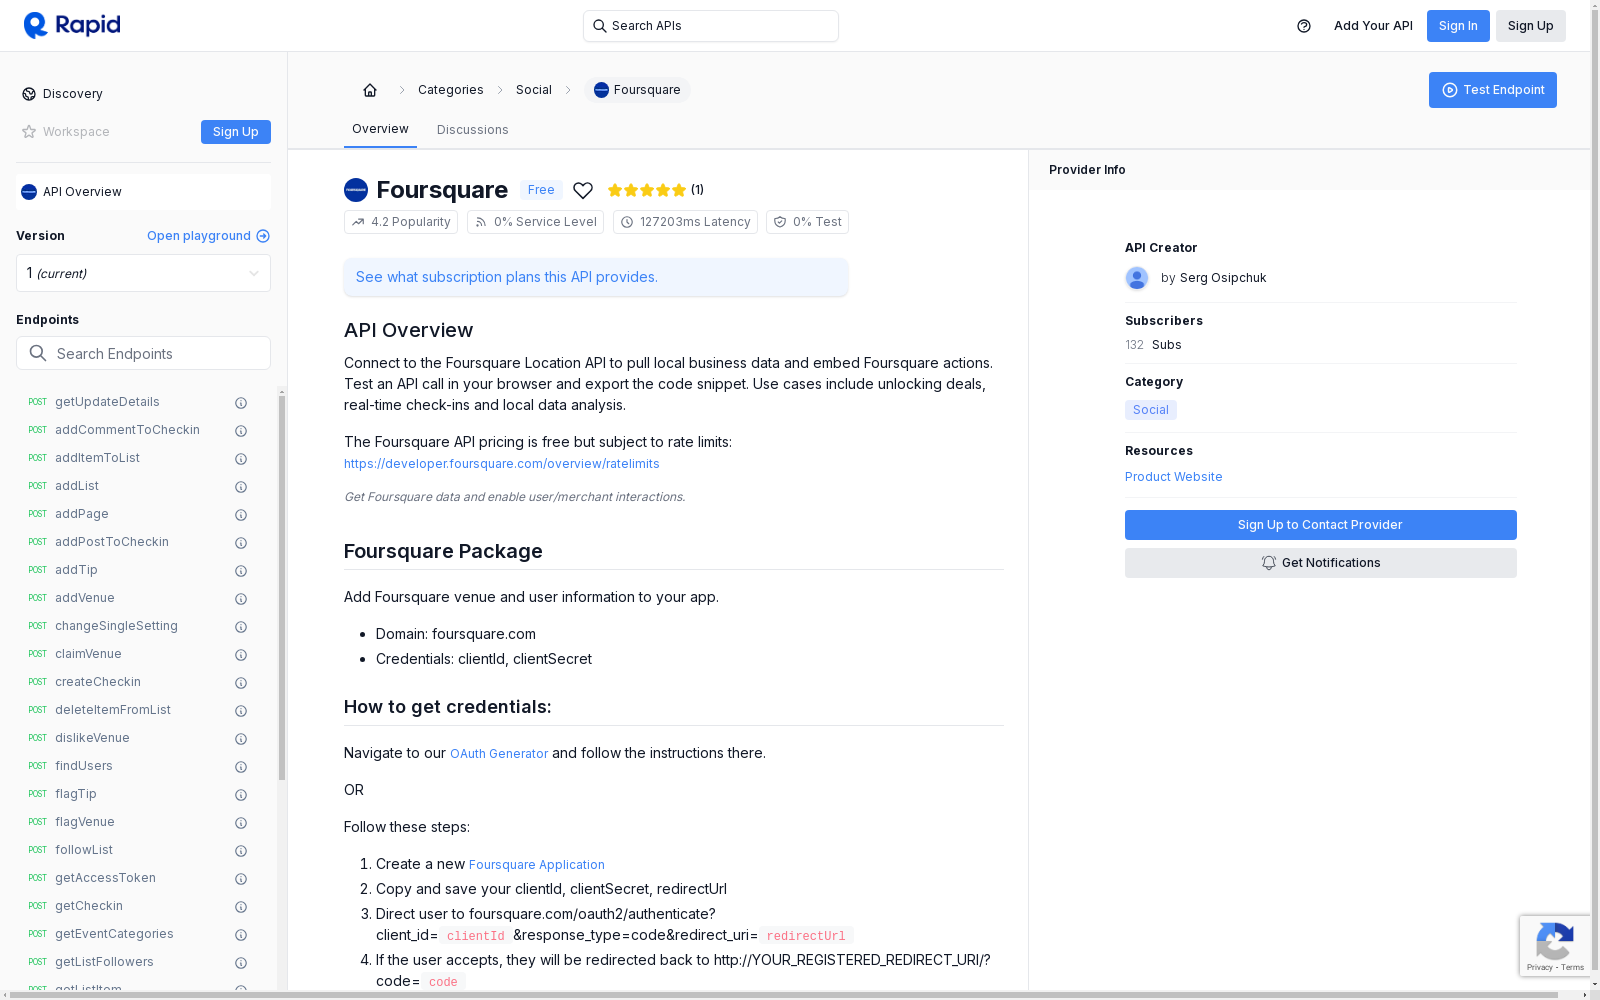Open info icon for addPostToCheckin
This screenshot has width=1600, height=1000.
[241, 543]
